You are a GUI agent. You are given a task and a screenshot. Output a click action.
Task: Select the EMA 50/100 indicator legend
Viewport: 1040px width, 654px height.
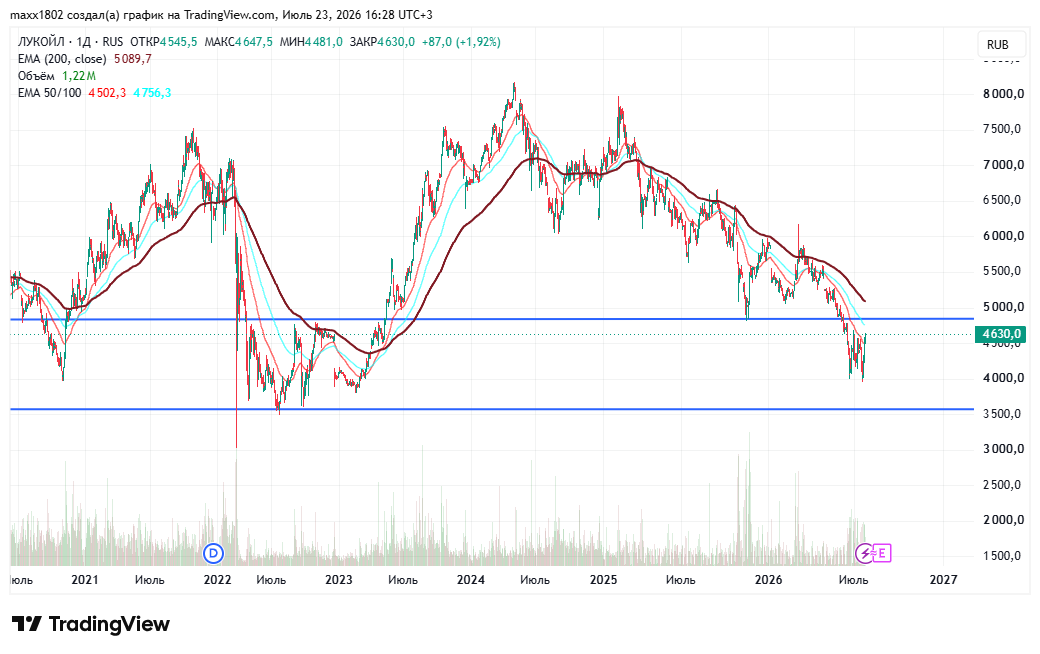point(50,93)
